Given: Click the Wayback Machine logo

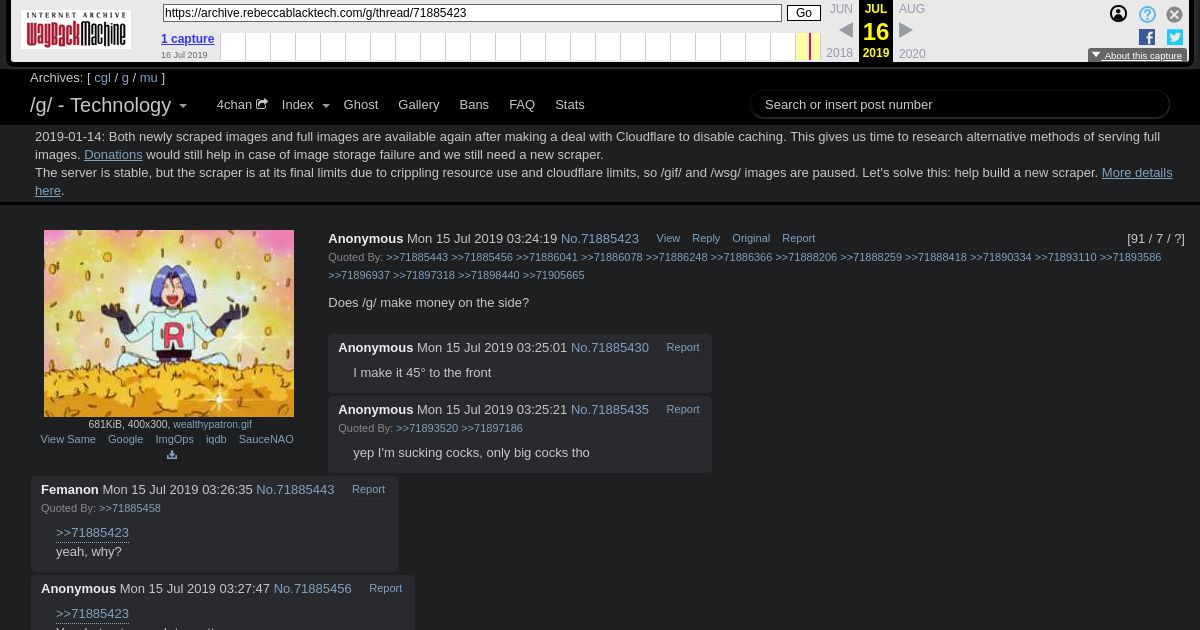Looking at the screenshot, I should pos(76,29).
